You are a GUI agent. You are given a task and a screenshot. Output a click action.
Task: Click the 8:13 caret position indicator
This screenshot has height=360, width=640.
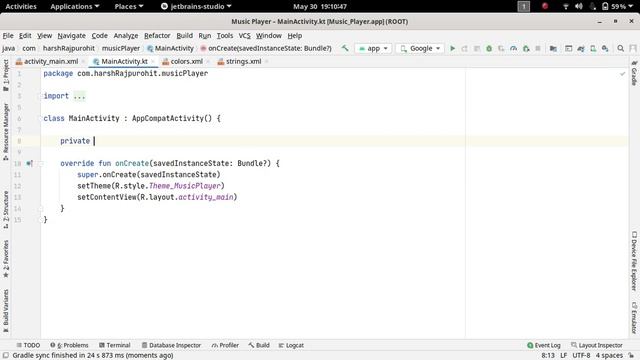pyautogui.click(x=548, y=356)
